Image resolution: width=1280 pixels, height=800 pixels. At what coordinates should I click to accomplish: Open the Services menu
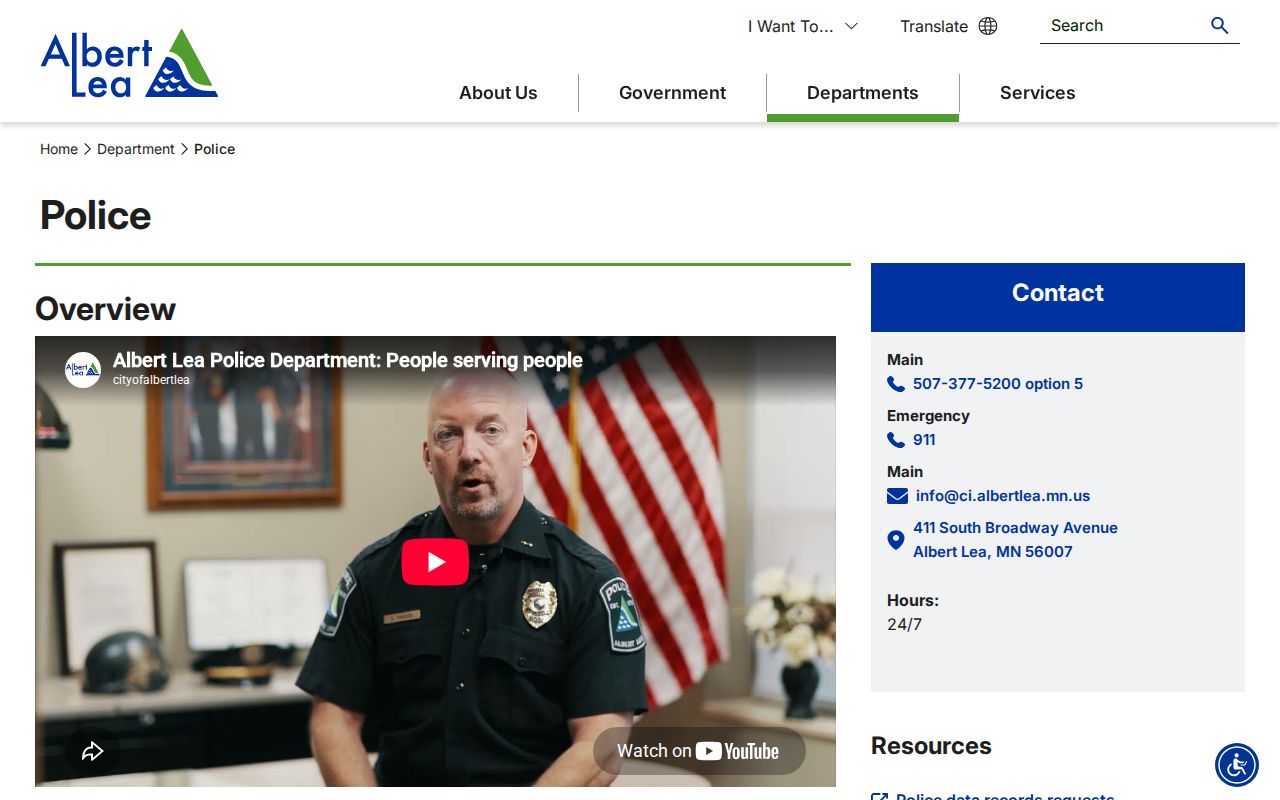click(x=1038, y=93)
